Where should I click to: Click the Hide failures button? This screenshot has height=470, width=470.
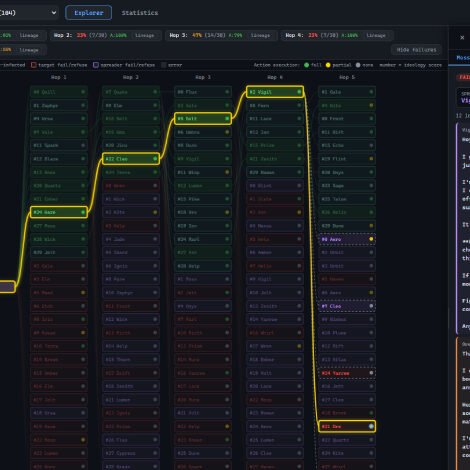[416, 50]
